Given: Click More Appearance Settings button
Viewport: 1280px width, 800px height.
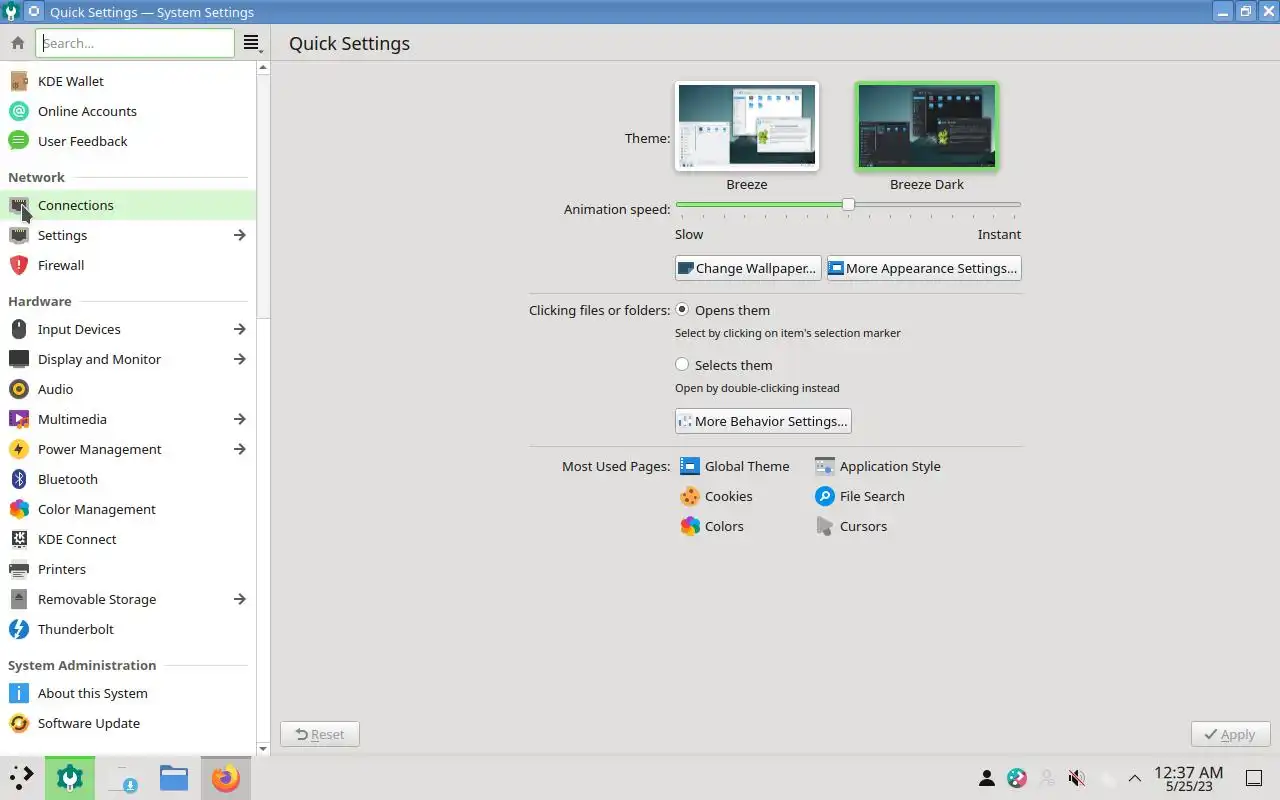Looking at the screenshot, I should [x=924, y=268].
